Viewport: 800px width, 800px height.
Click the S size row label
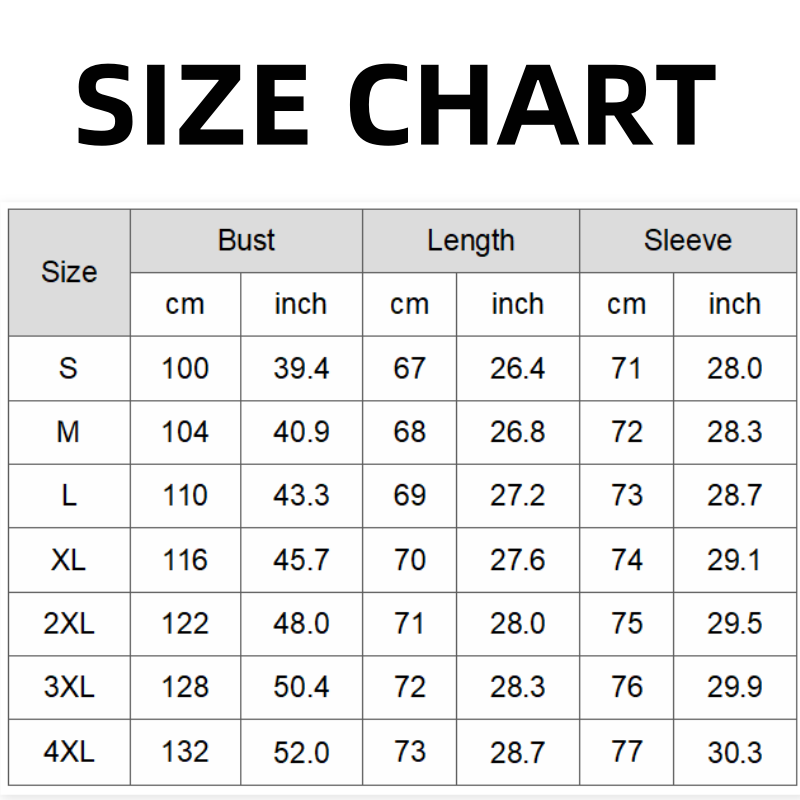[x=68, y=368]
